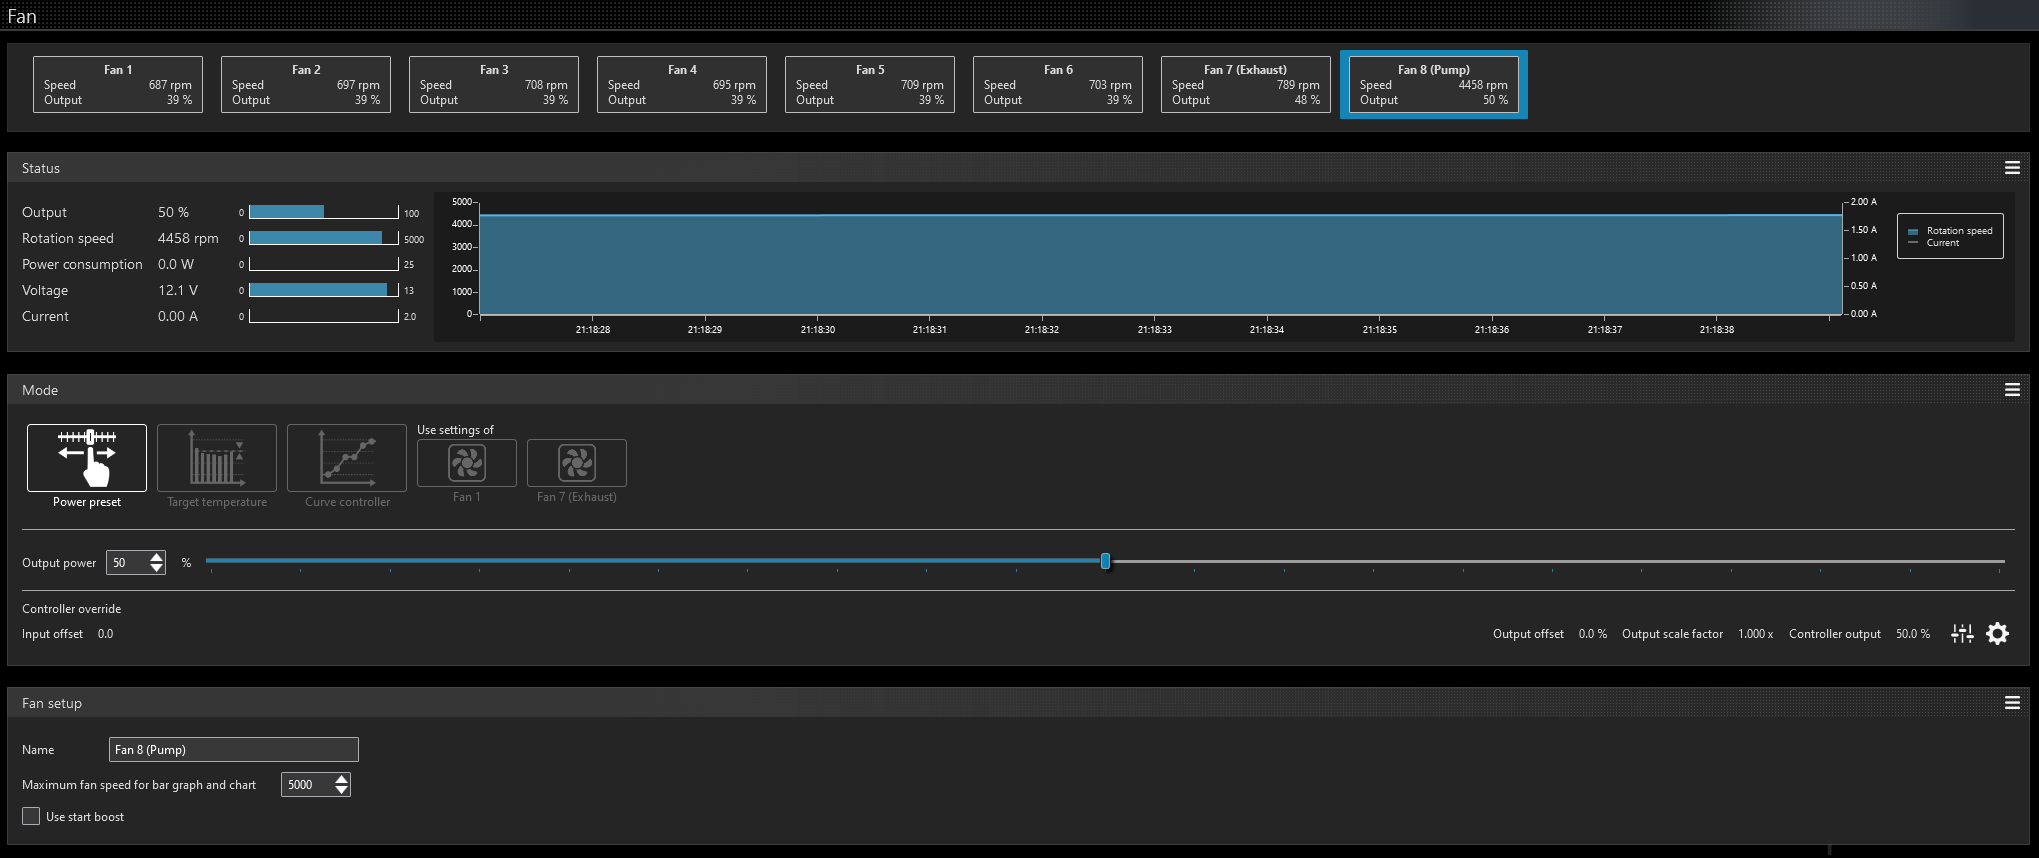Switch to the Fan 7 (Exhaust) tile

pos(1245,85)
